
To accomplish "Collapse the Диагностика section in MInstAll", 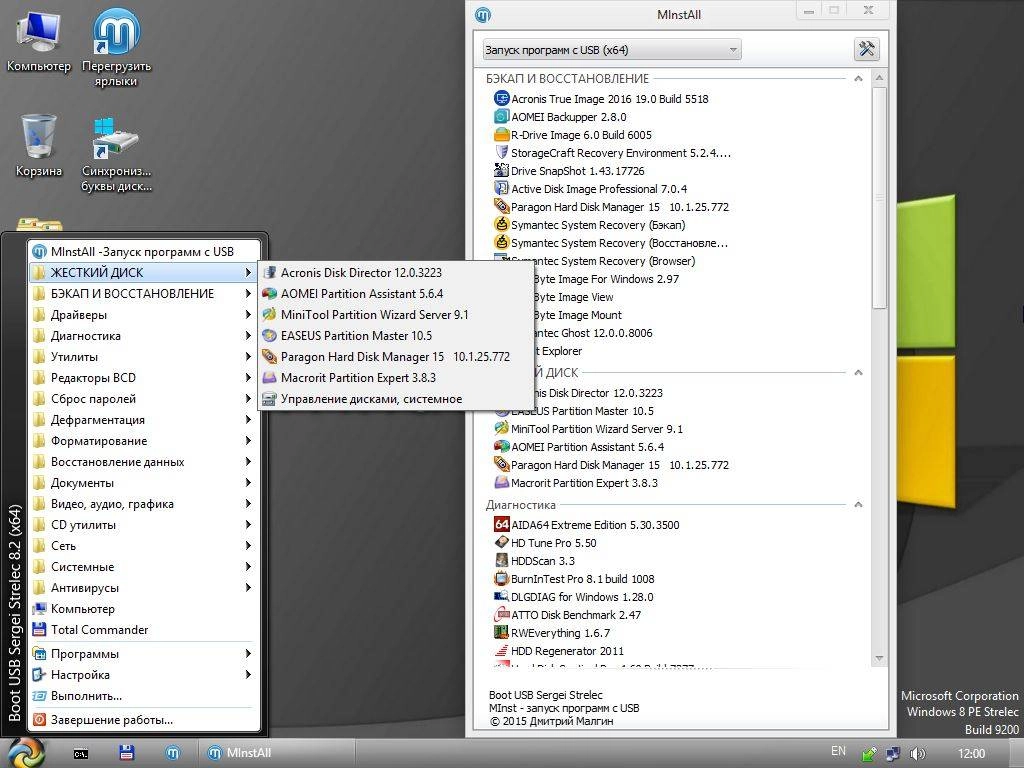I will coord(858,505).
